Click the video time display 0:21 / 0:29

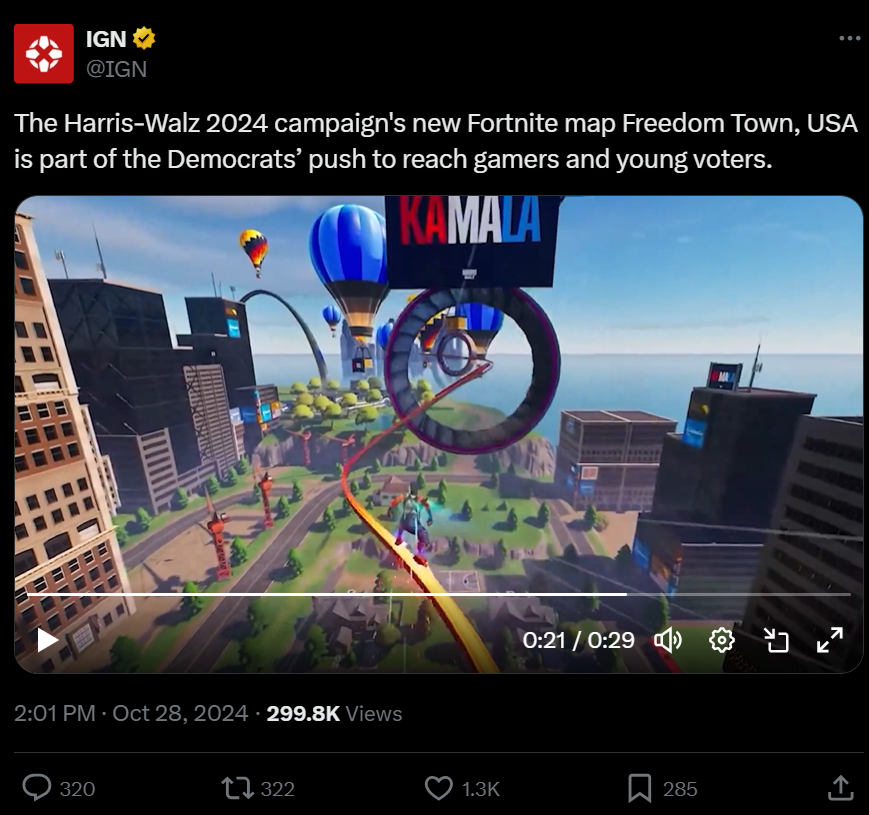point(578,640)
